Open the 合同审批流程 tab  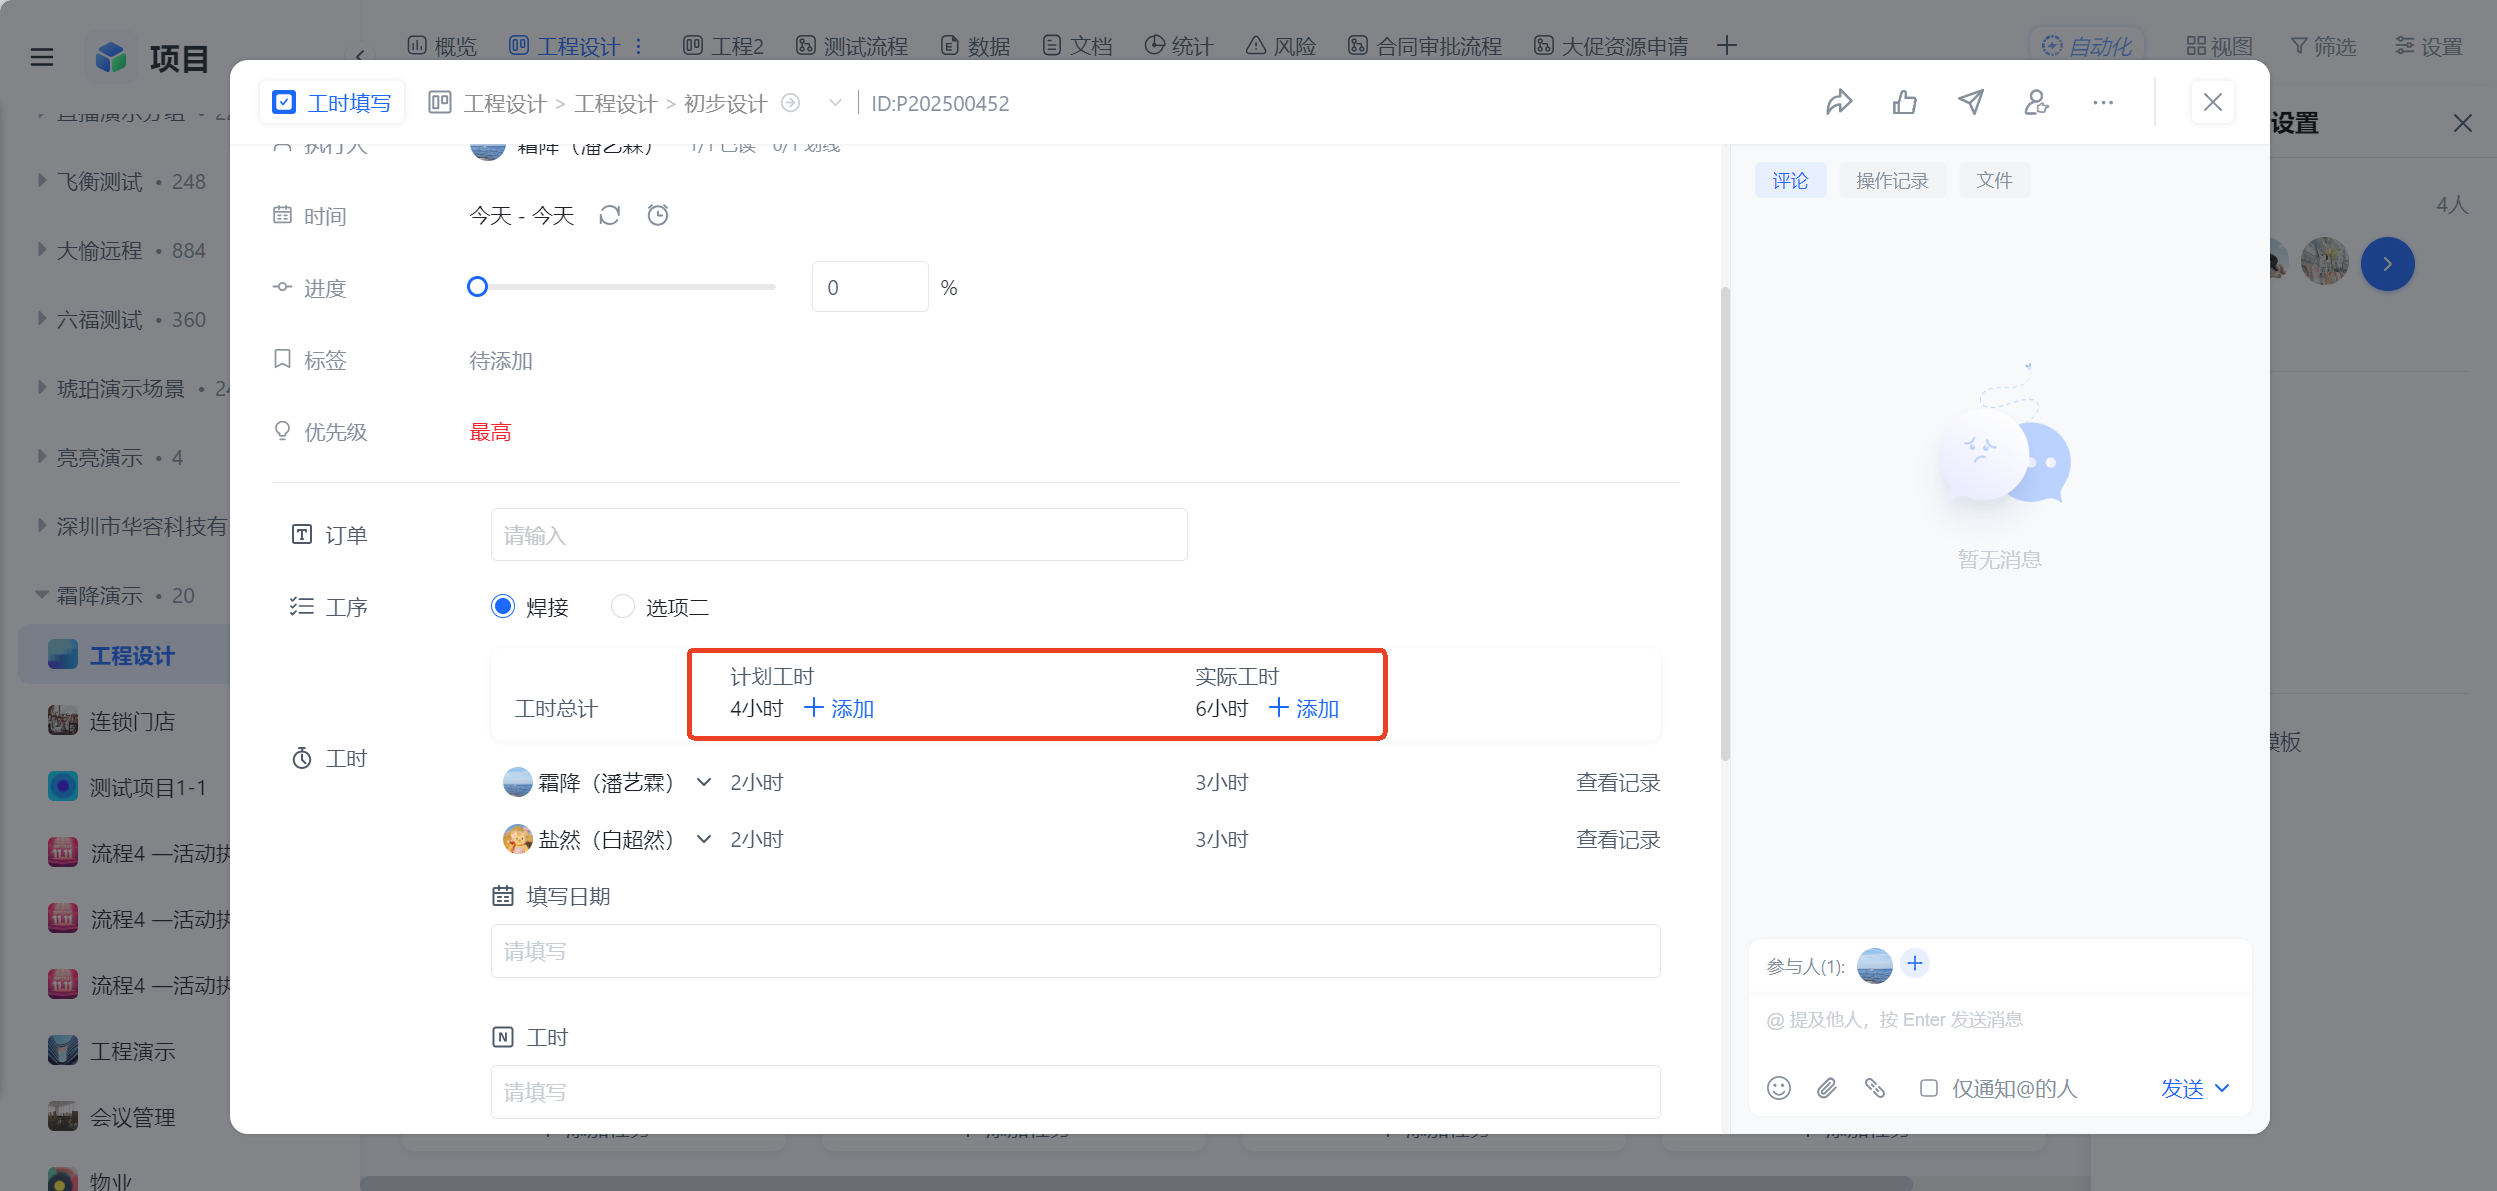pyautogui.click(x=1424, y=46)
